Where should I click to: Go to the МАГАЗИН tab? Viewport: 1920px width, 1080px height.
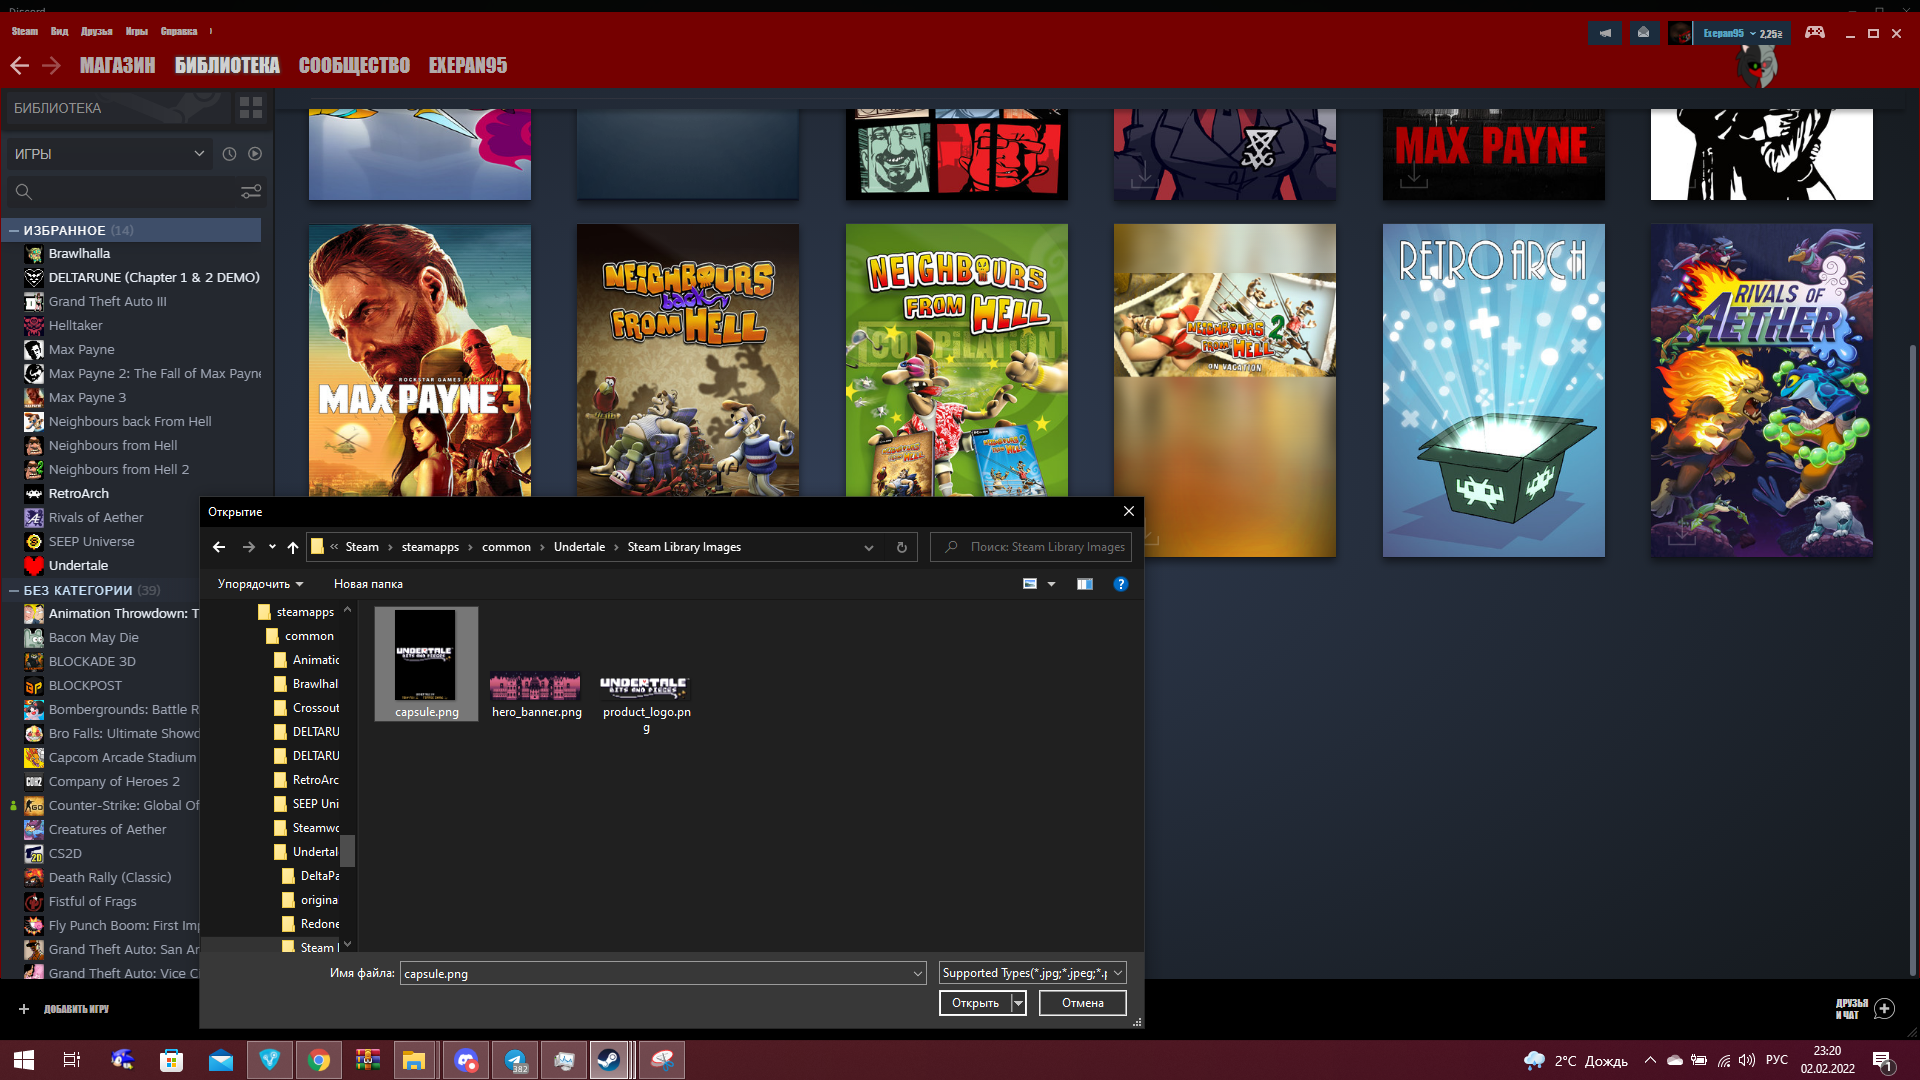point(117,65)
